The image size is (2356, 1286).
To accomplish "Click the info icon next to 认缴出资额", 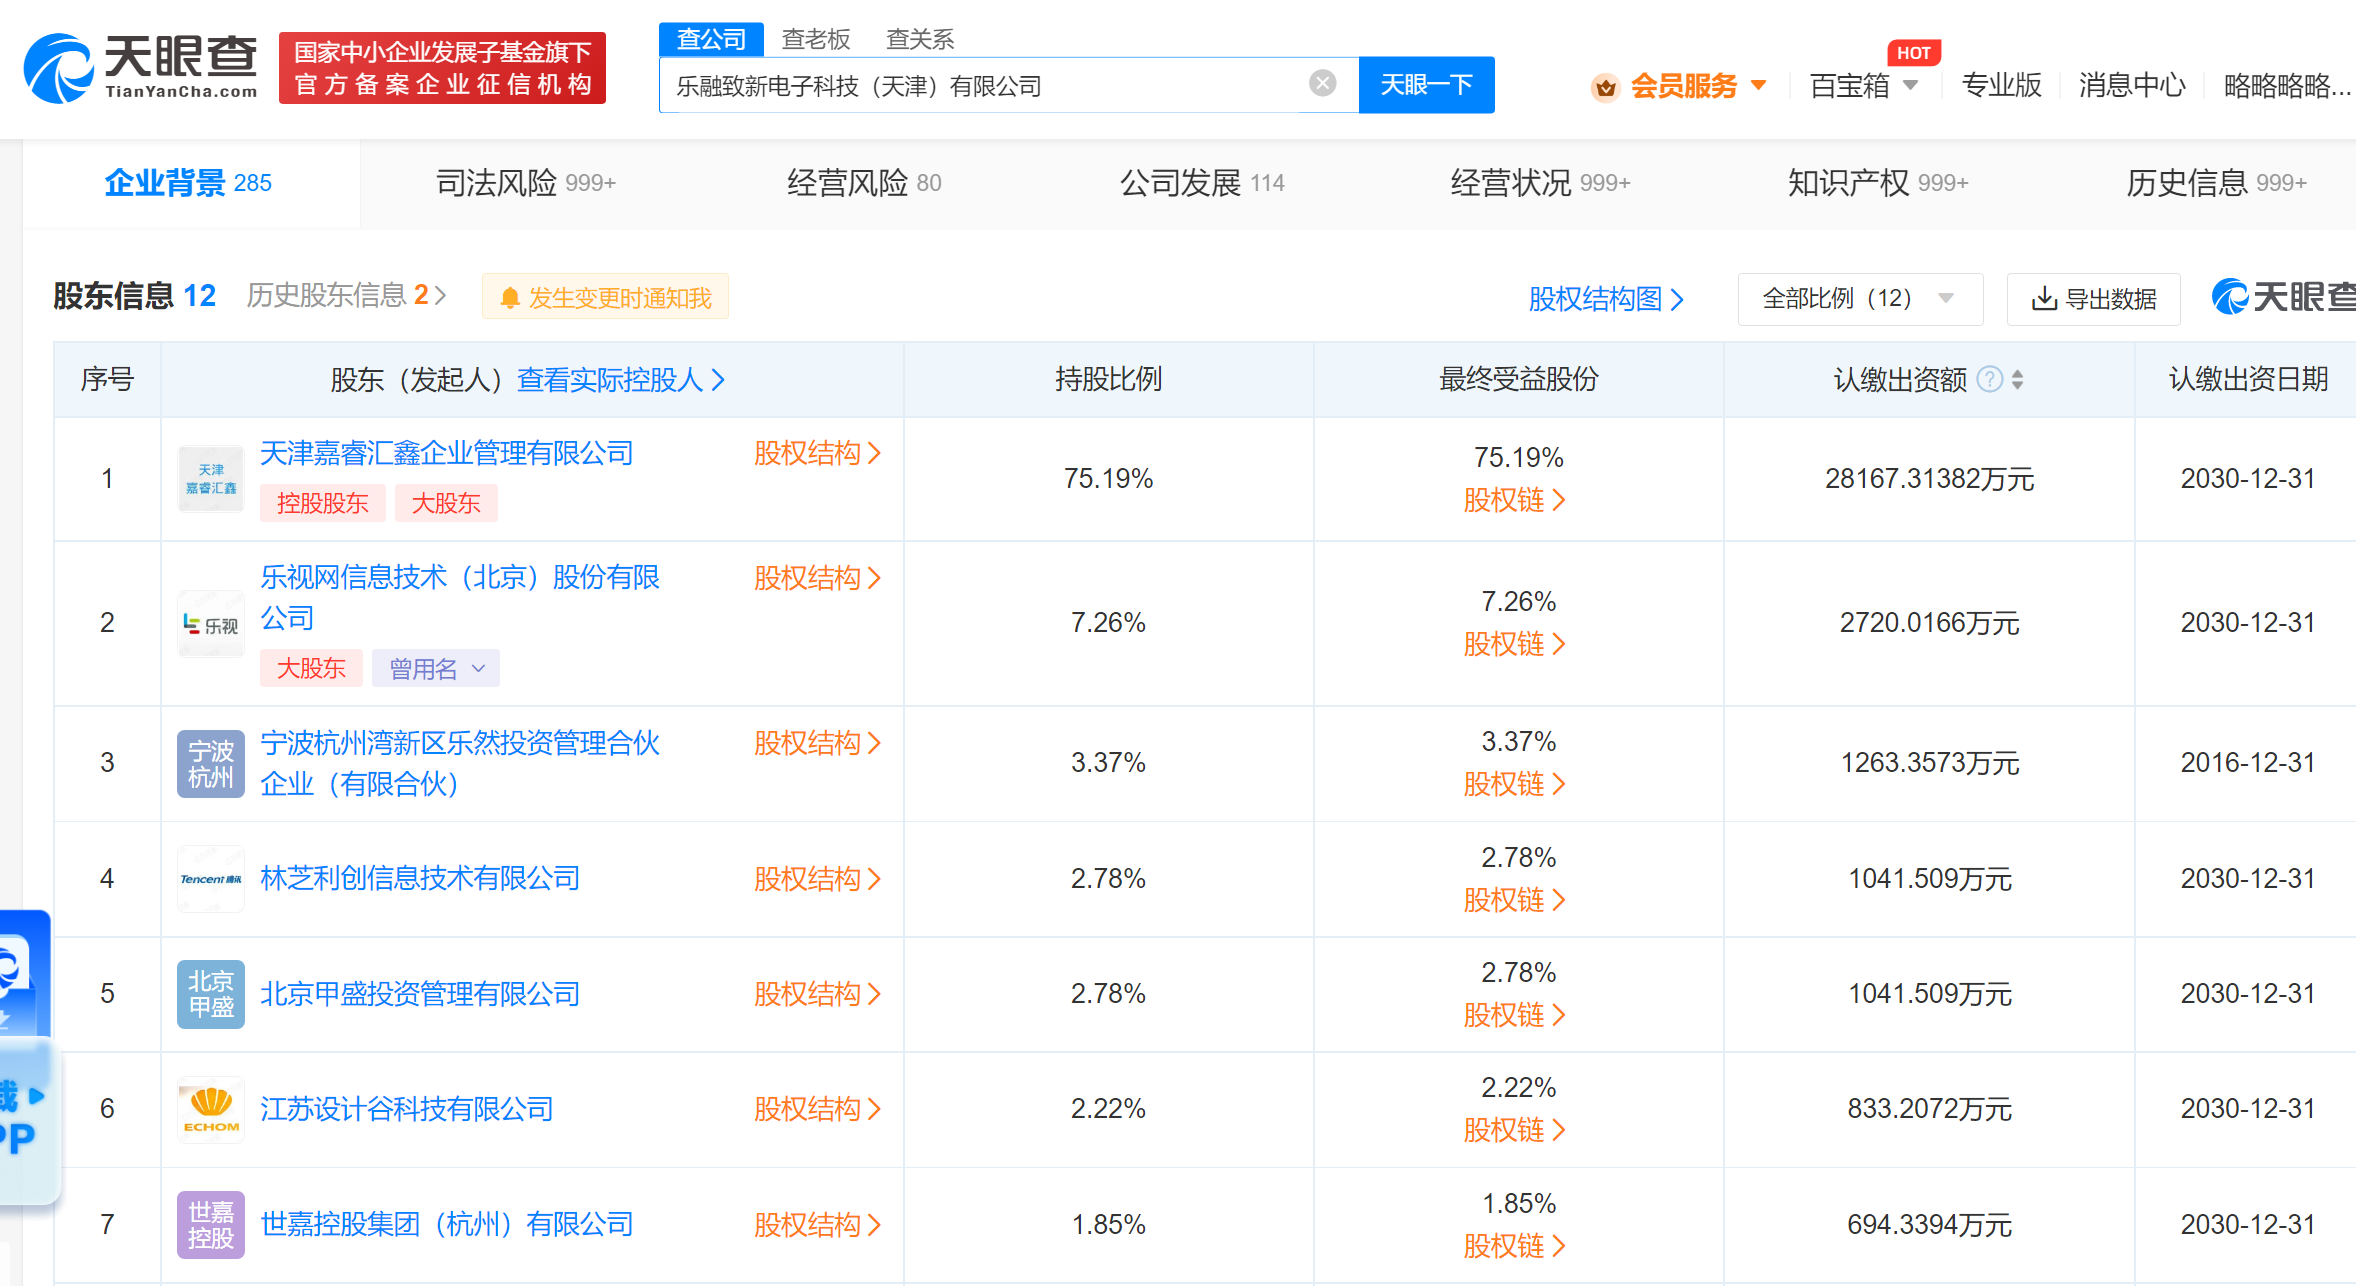I will [x=1990, y=379].
